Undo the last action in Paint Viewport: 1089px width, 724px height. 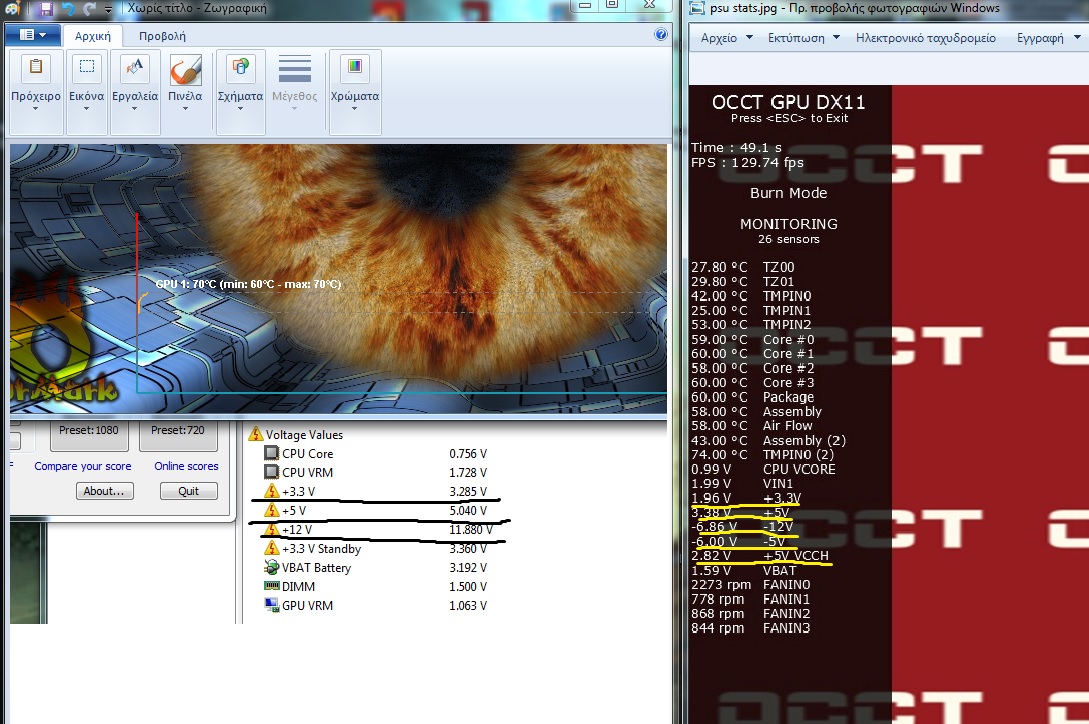pos(68,8)
